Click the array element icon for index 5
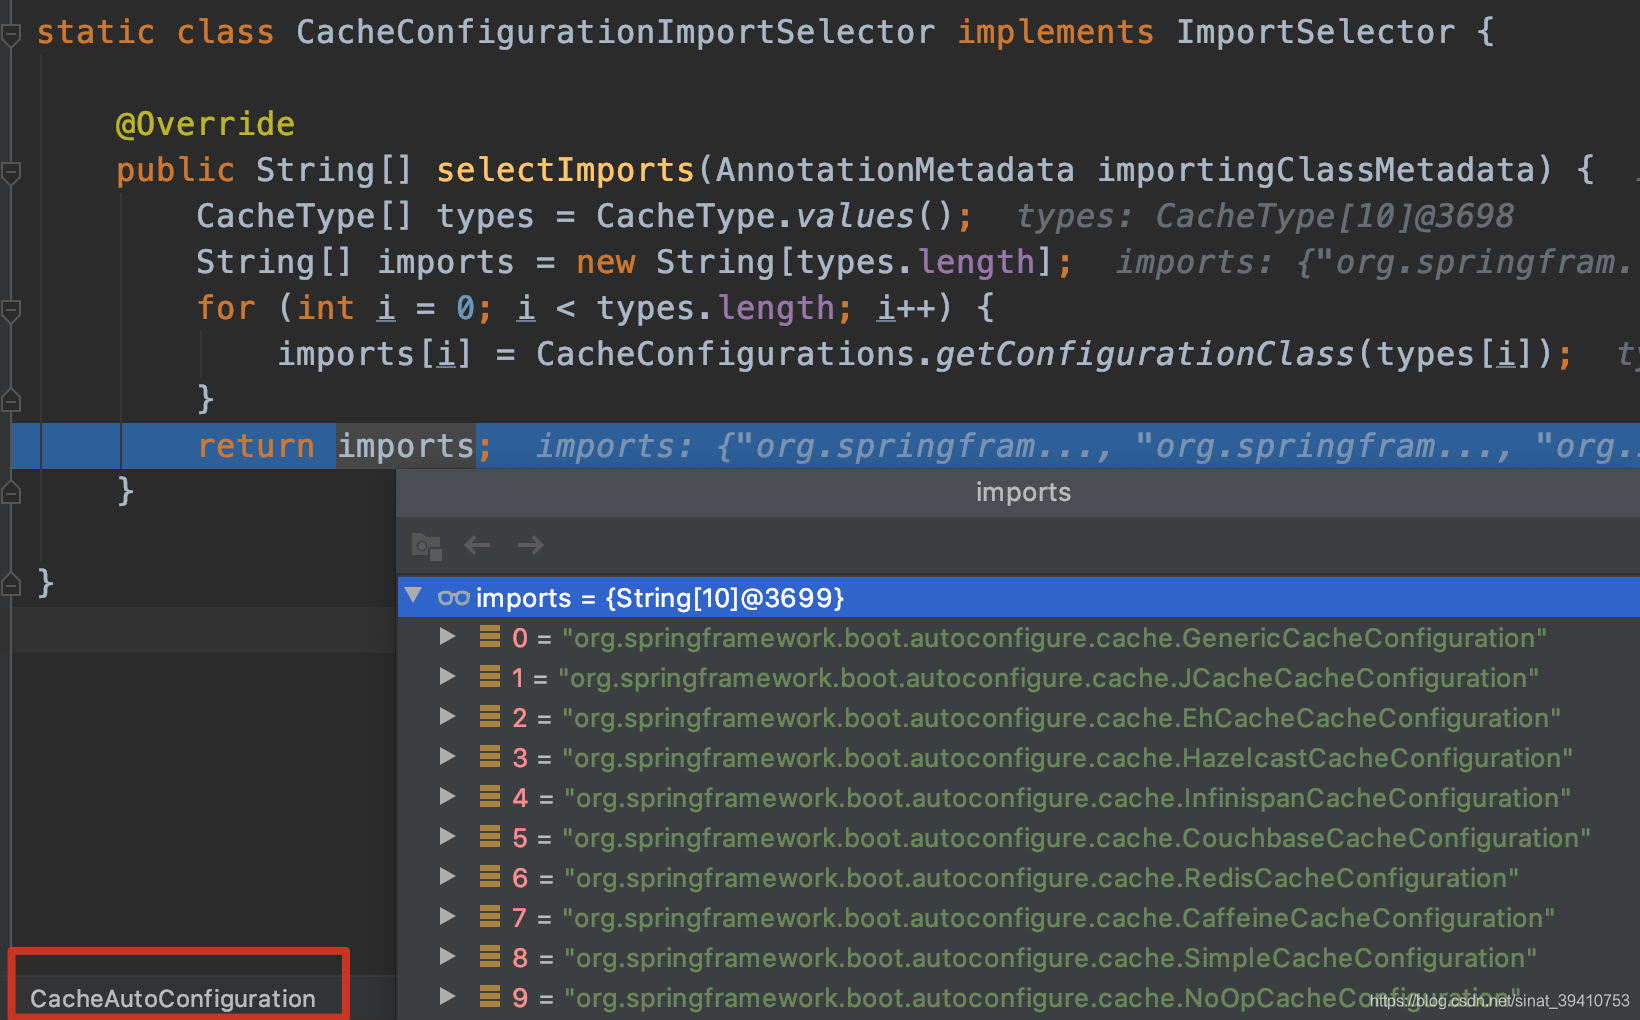 490,836
